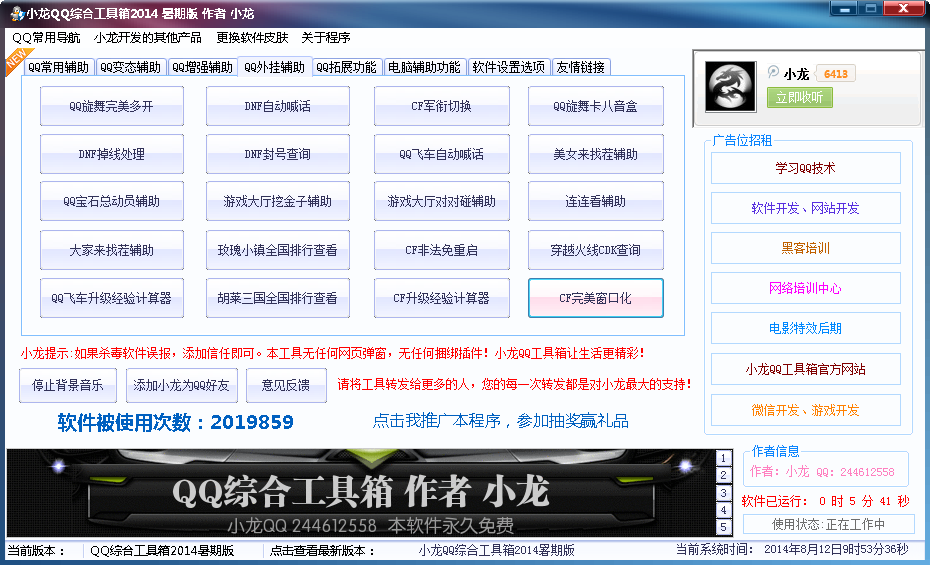Switch to the 电脑辅助功能 tab
Viewport: 930px width, 565px height.
(424, 68)
